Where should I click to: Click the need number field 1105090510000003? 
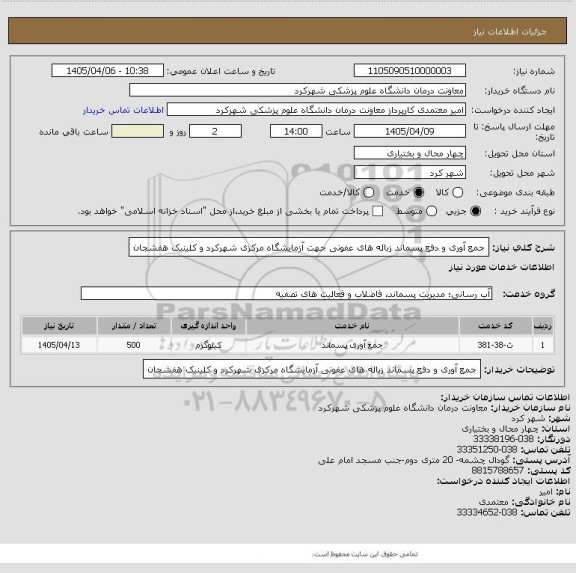(x=410, y=71)
